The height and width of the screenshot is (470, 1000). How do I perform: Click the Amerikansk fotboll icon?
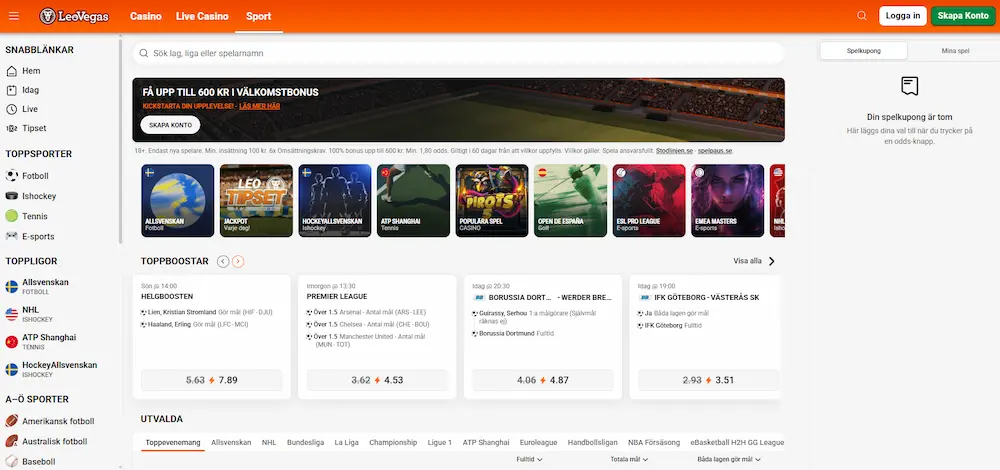click(11, 421)
